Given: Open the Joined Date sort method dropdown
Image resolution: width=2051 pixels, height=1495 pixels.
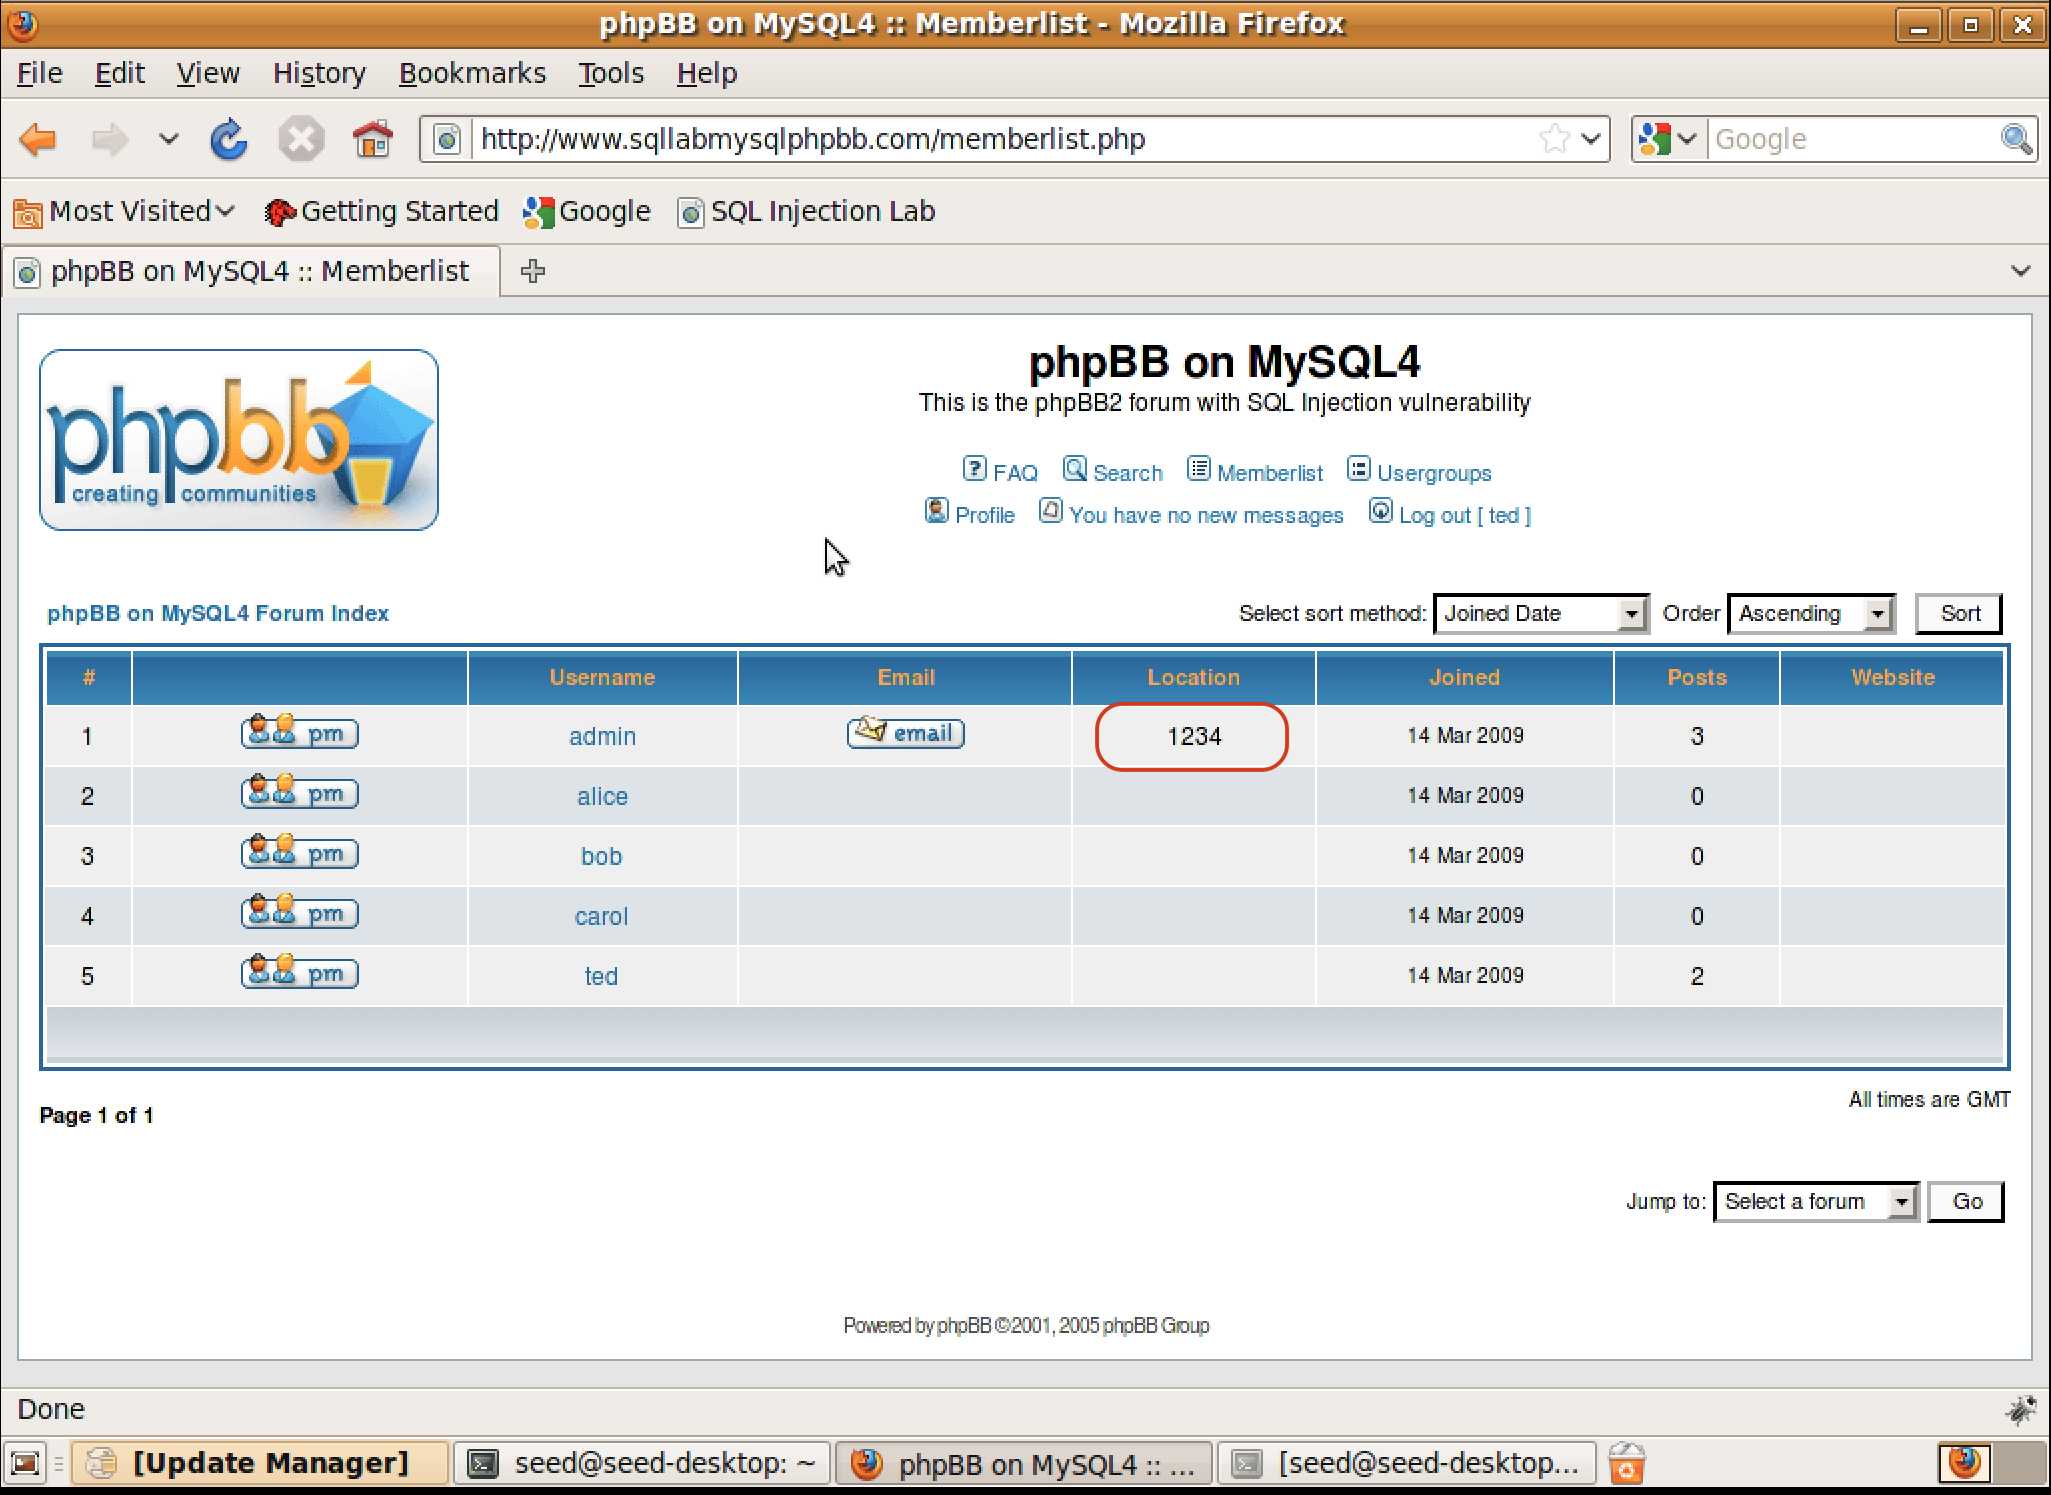Looking at the screenshot, I should pos(1541,613).
